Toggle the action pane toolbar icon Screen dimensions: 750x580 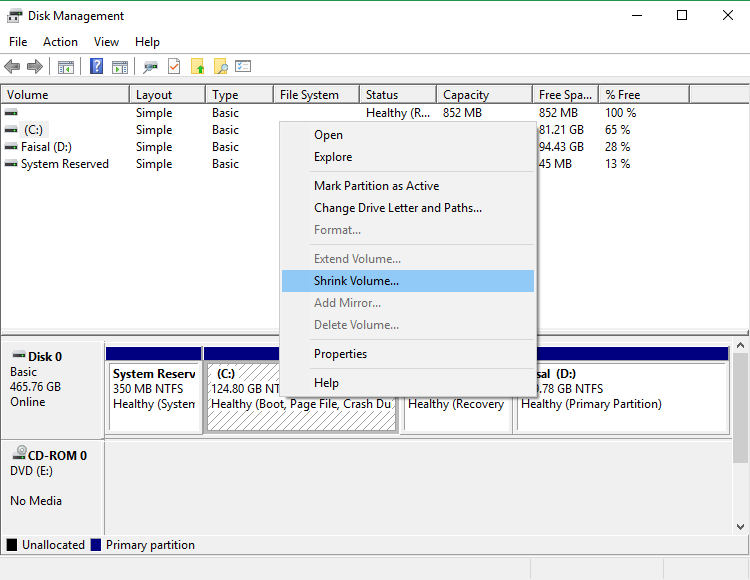click(120, 67)
